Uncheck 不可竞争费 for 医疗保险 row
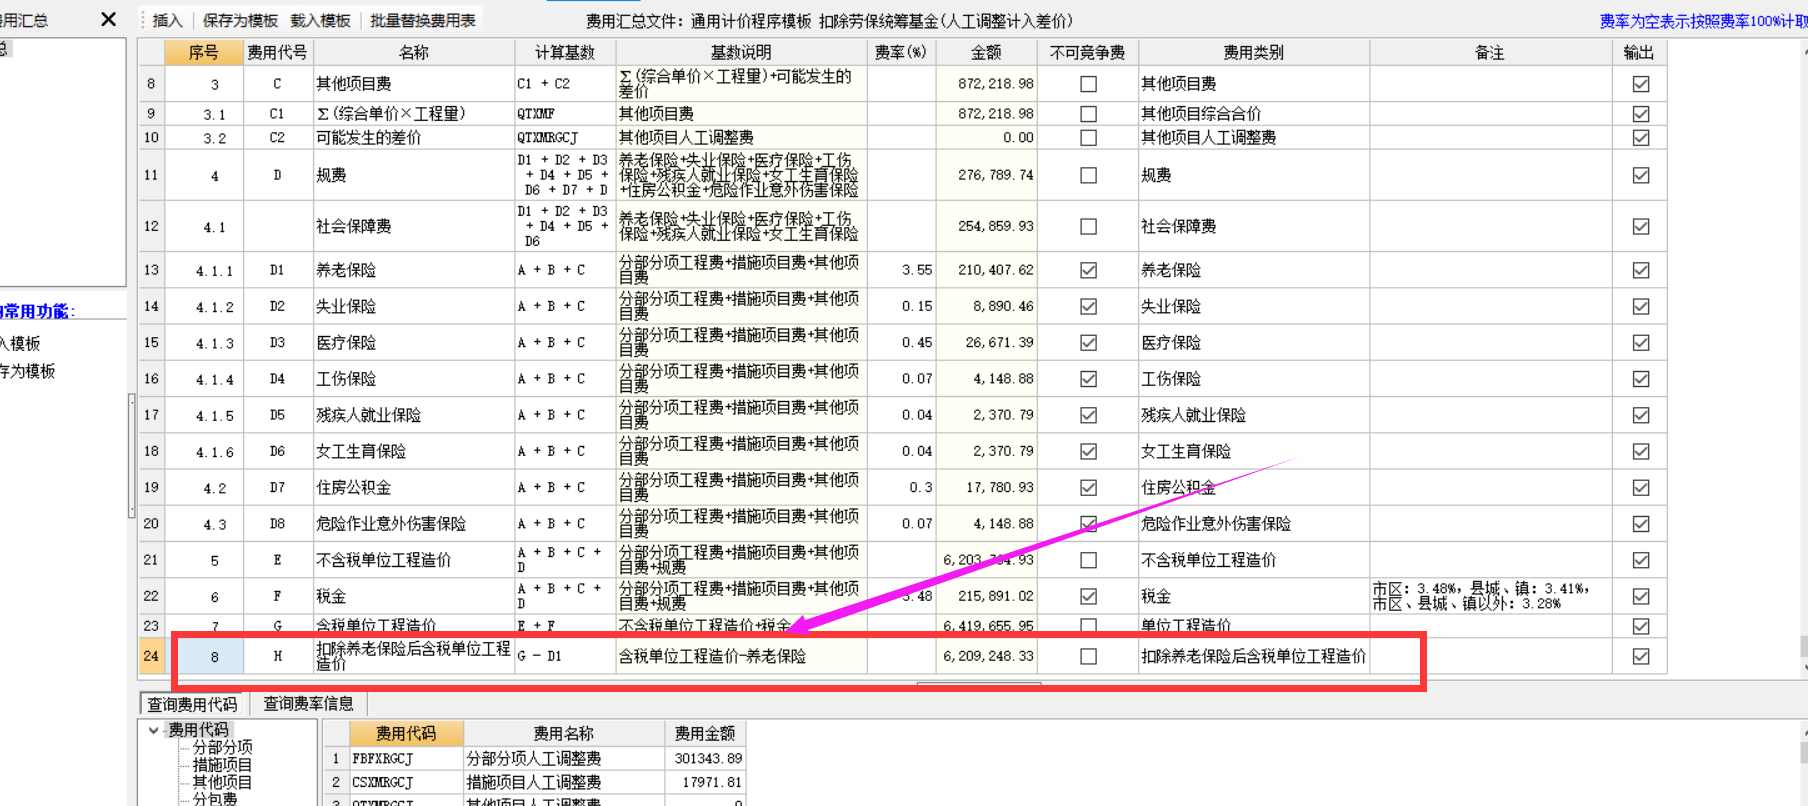Image resolution: width=1808 pixels, height=806 pixels. point(1088,342)
